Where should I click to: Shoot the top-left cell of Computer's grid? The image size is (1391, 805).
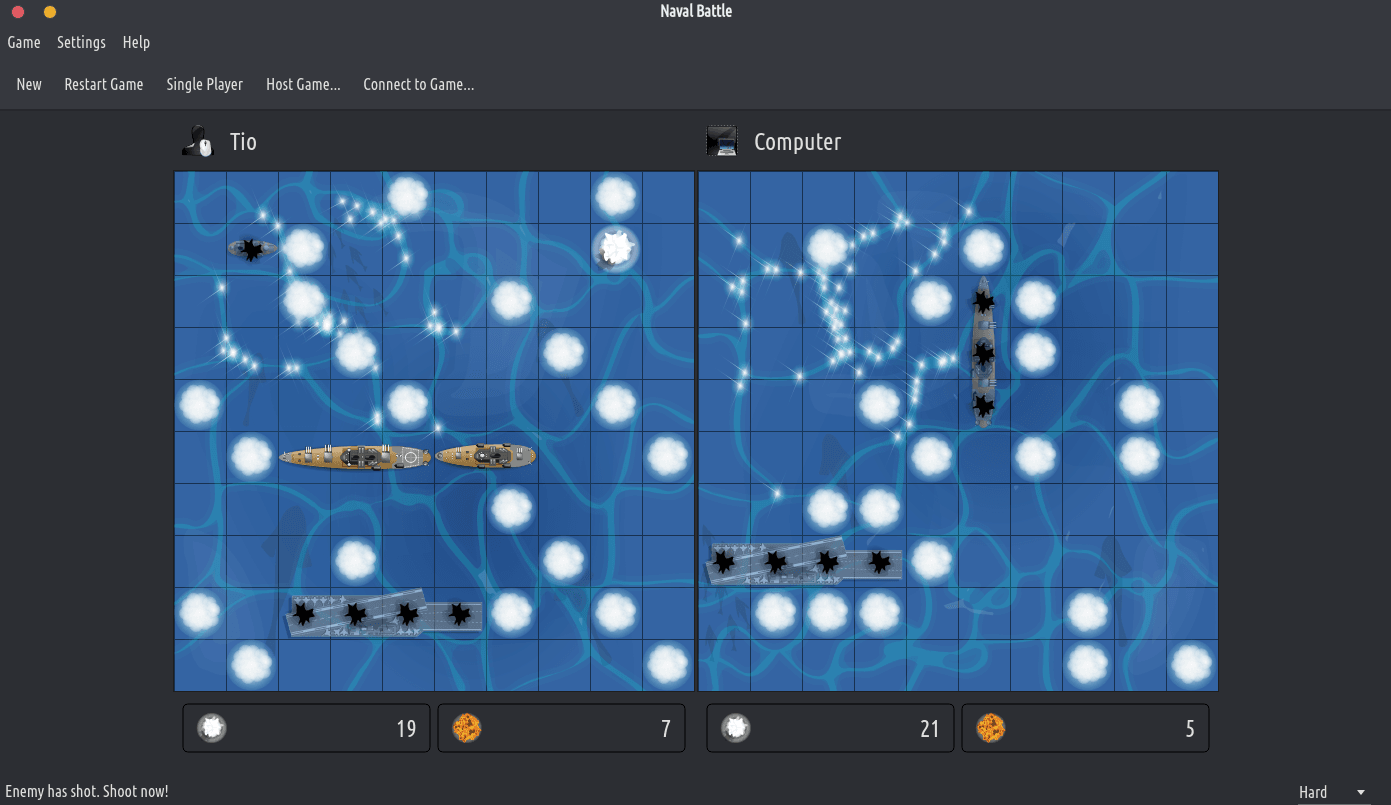click(724, 197)
